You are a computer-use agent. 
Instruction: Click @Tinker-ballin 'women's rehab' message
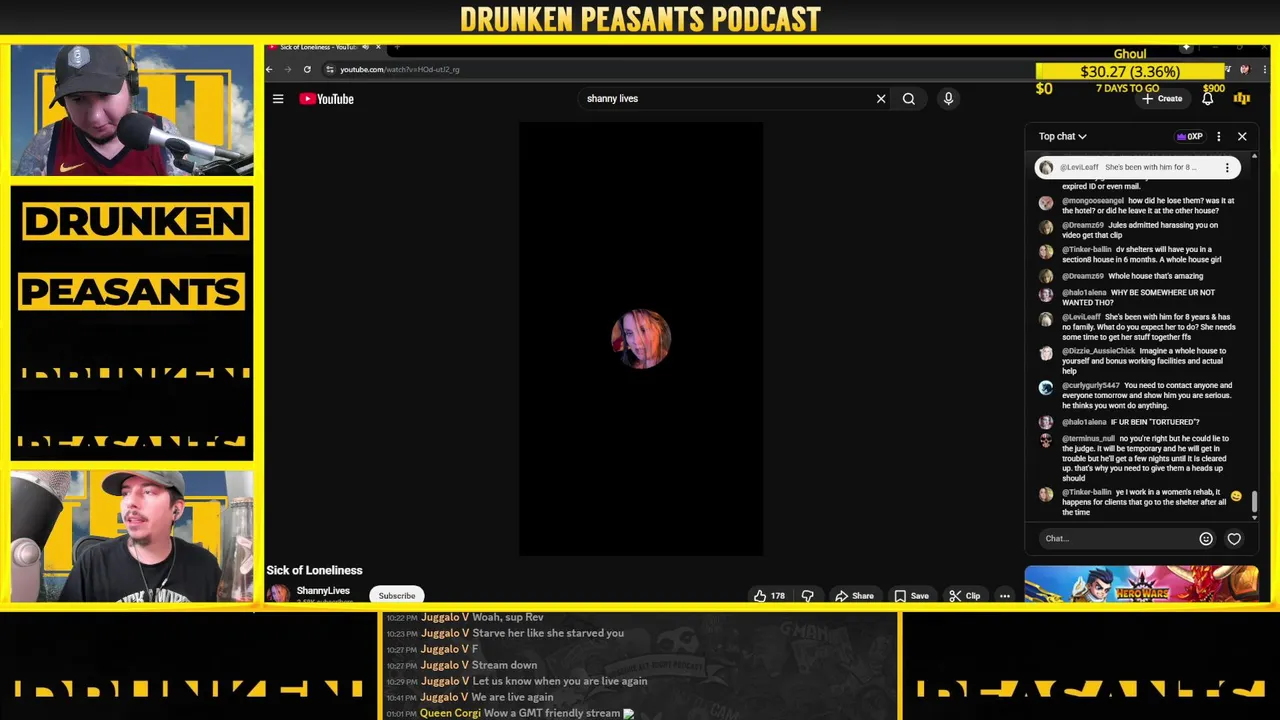pos(1139,502)
